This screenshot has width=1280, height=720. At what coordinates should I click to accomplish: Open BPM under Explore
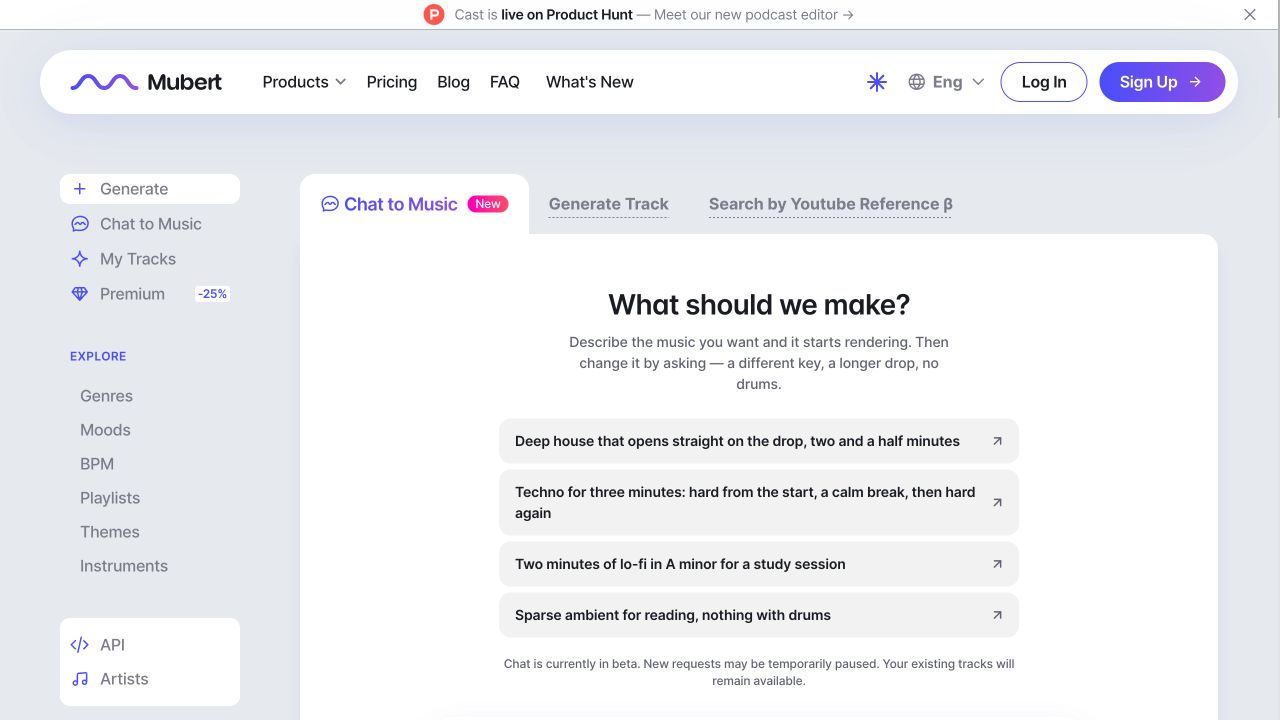(x=97, y=464)
